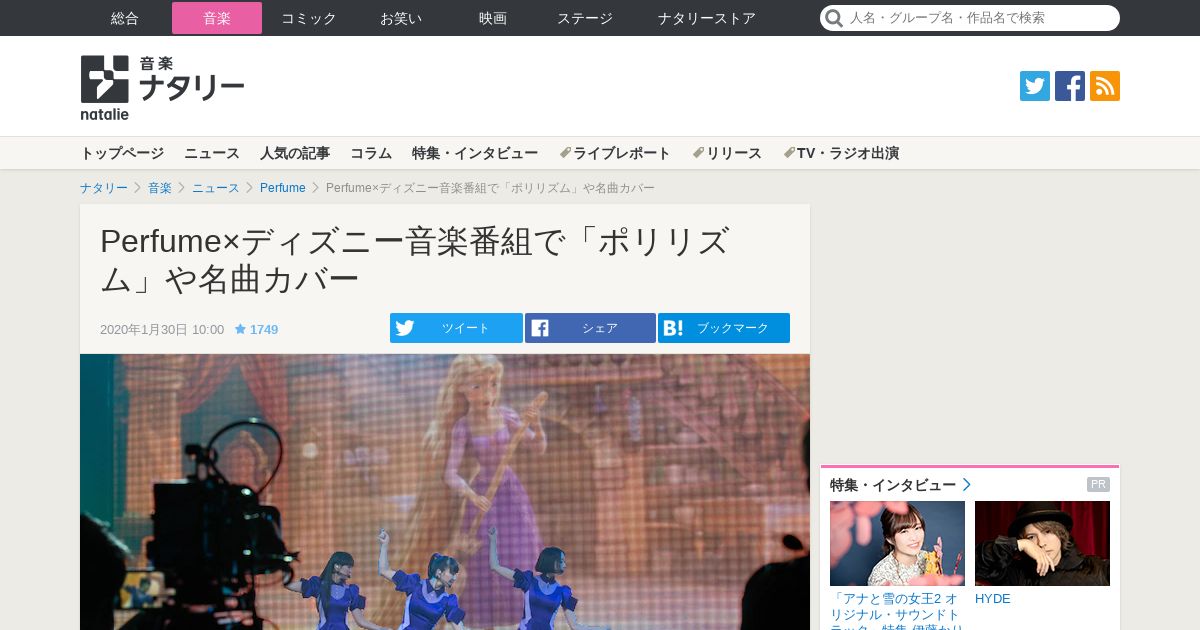Open the Facebook icon in header
Viewport: 1200px width, 630px height.
click(x=1070, y=86)
